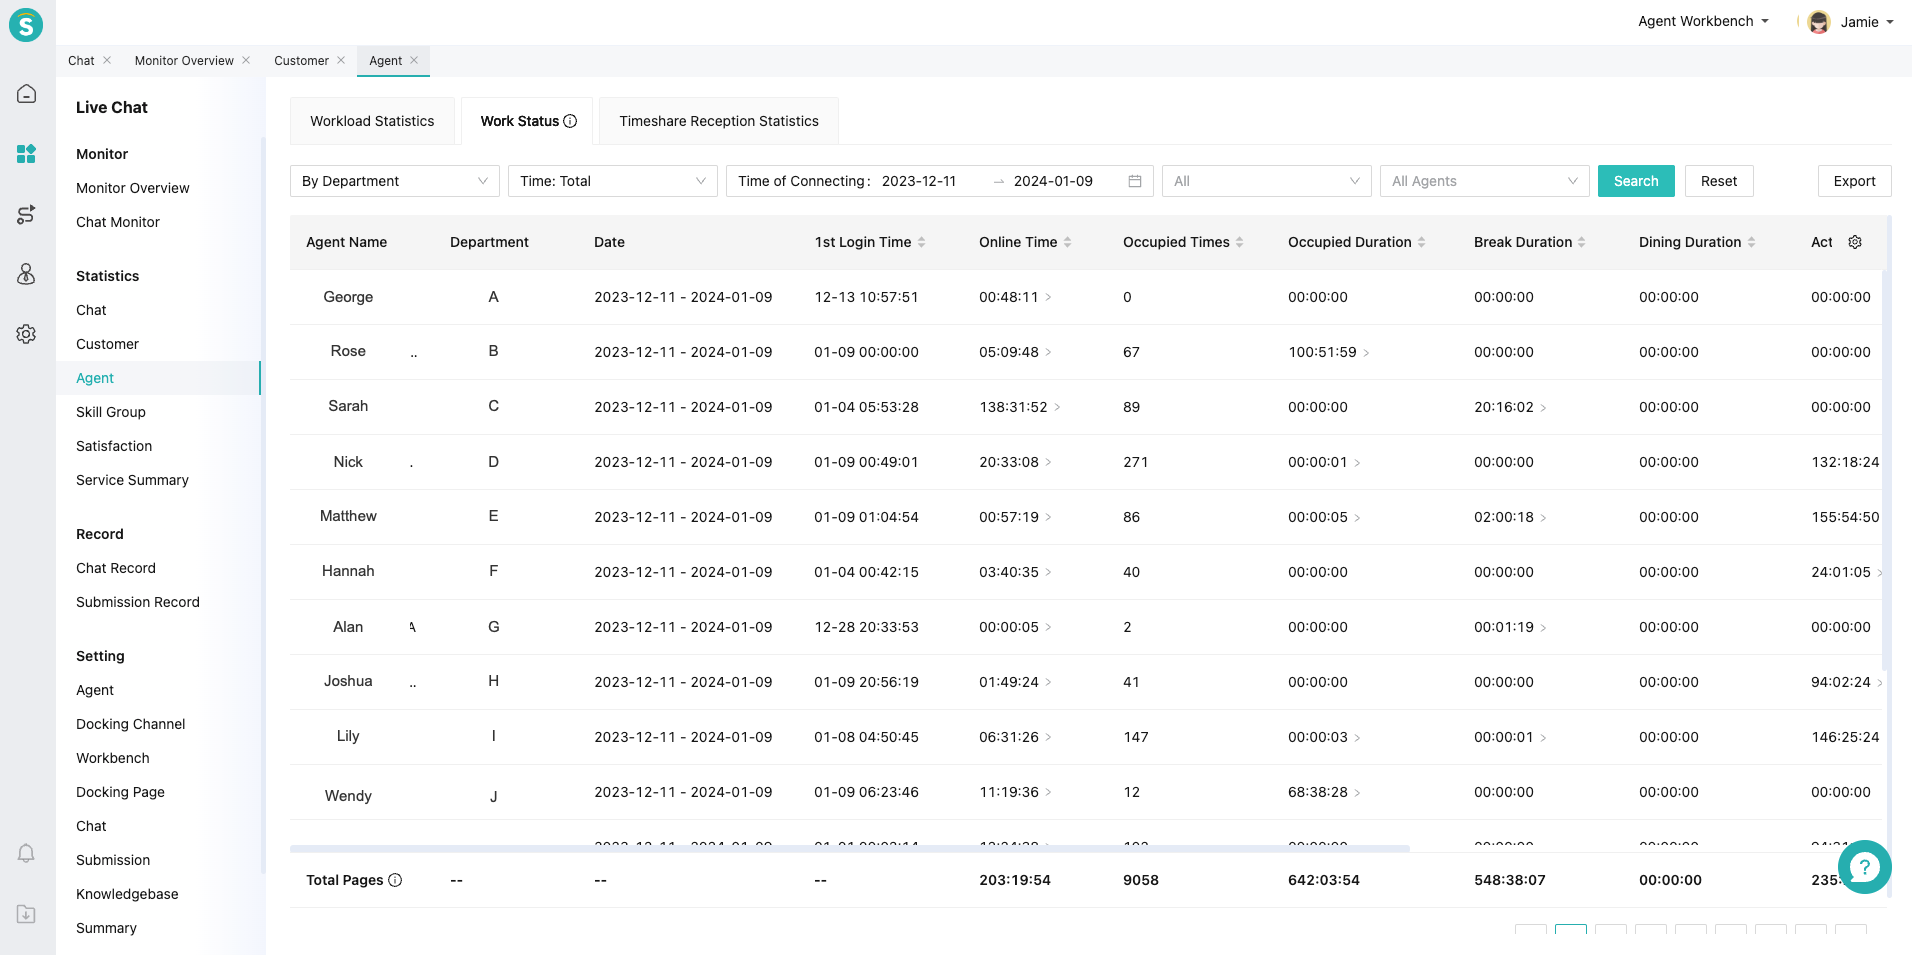This screenshot has width=1912, height=955.
Task: Expand Rose's online time details
Action: pyautogui.click(x=1048, y=352)
